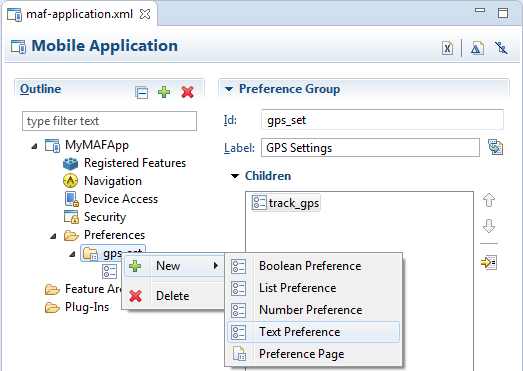Click the yellow arrow import icon below separator
Screen dimensions: 523x371
(489, 262)
